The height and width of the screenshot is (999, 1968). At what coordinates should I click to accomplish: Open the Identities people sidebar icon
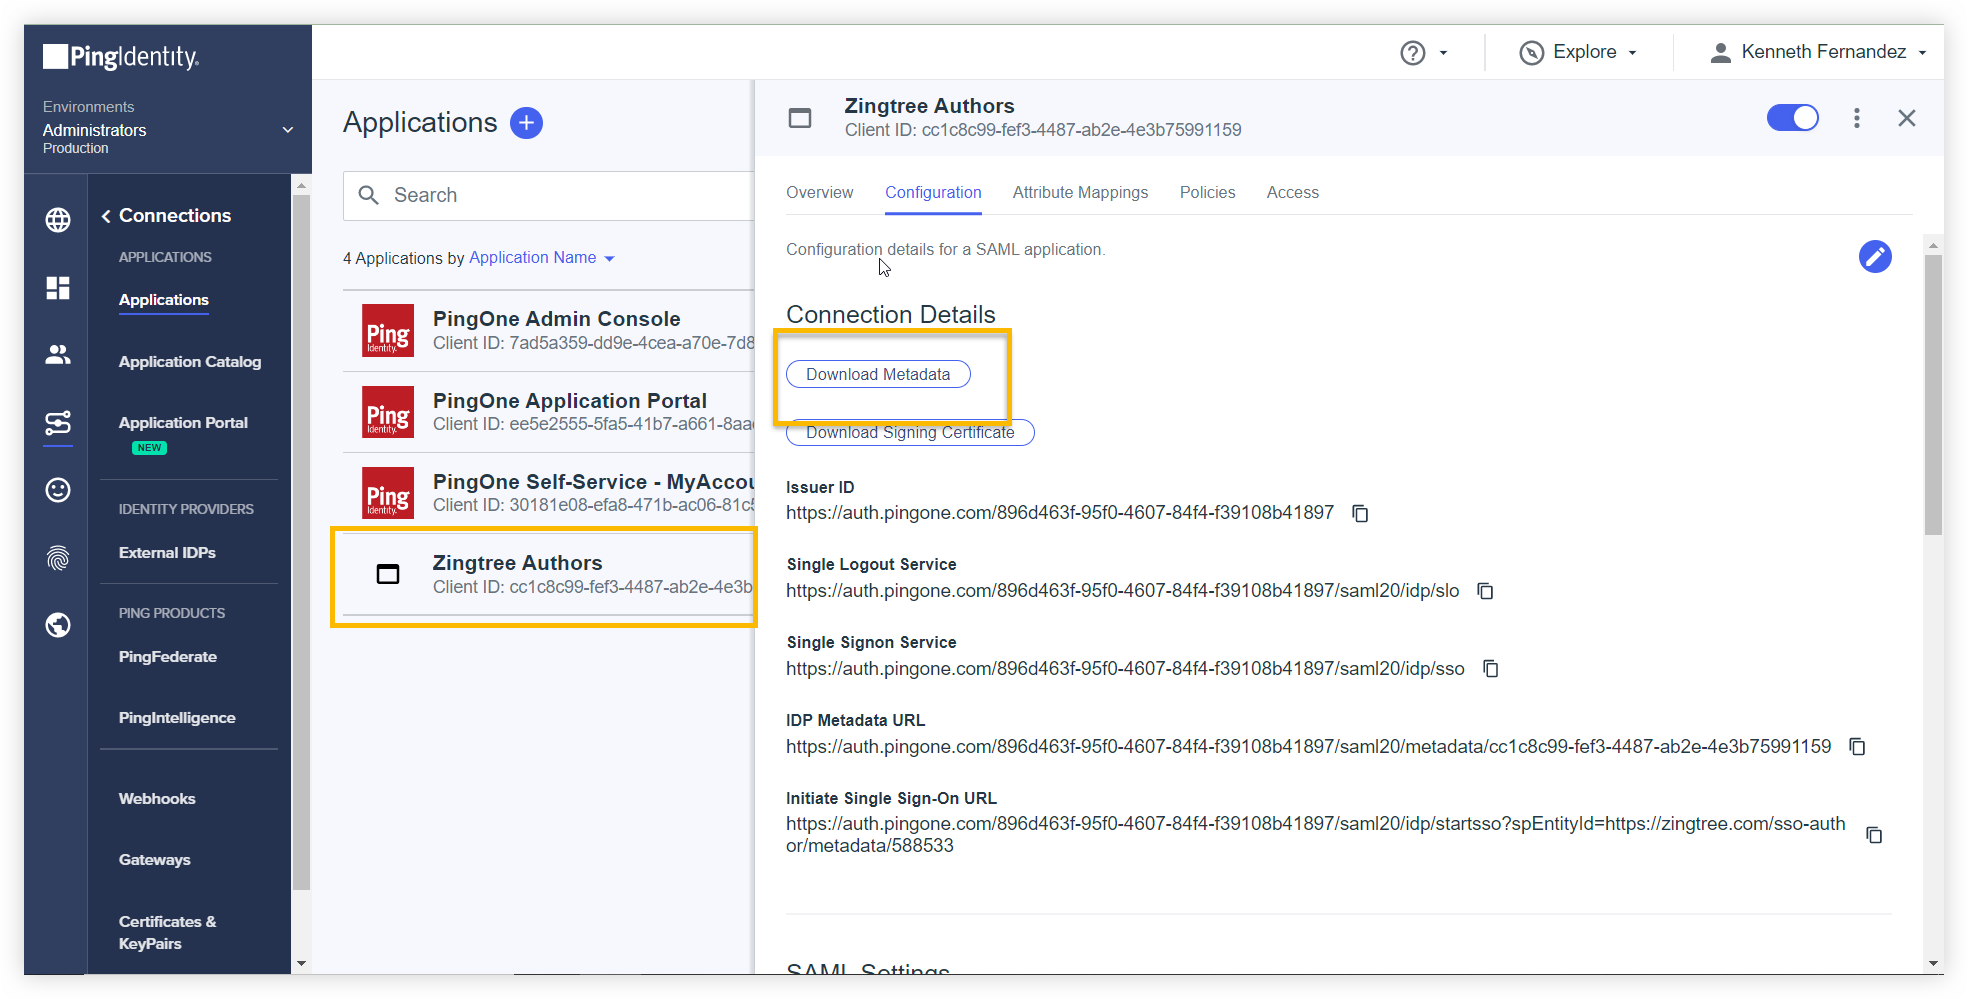[x=58, y=354]
